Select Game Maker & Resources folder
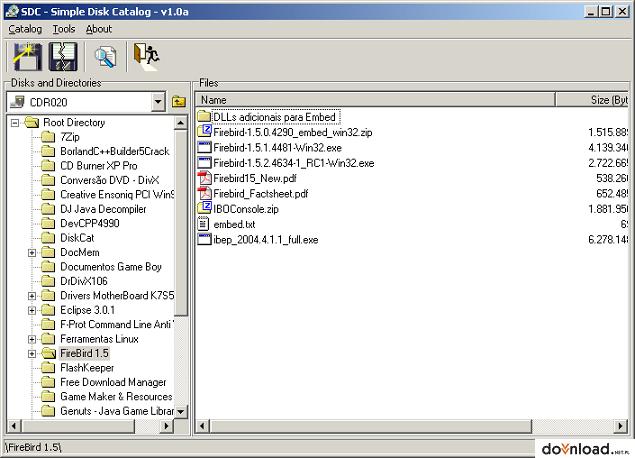 click(116, 396)
